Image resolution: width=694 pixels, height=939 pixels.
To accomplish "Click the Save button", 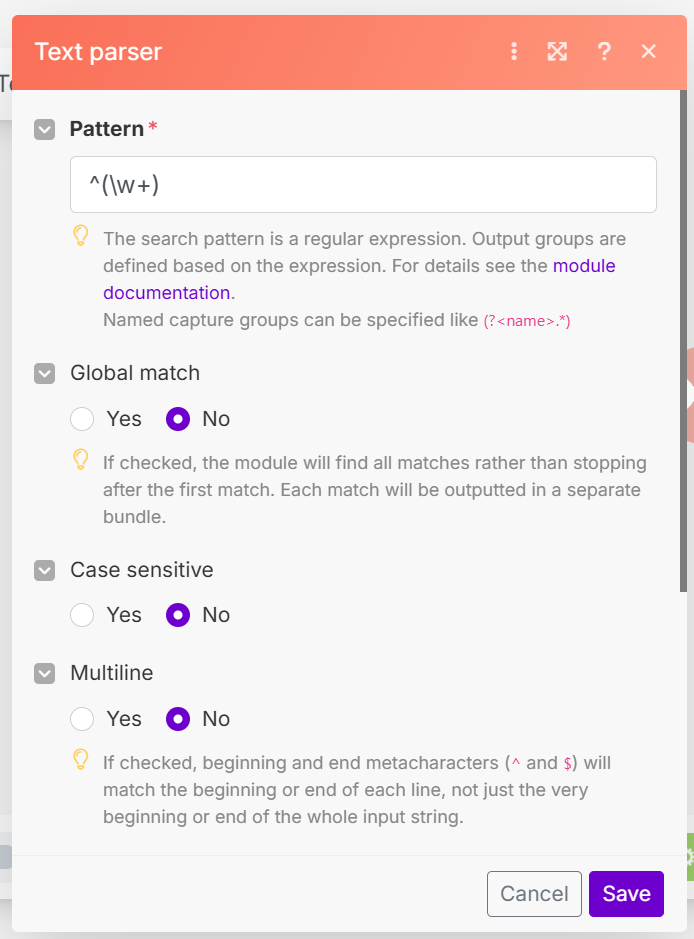I will [x=626, y=894].
